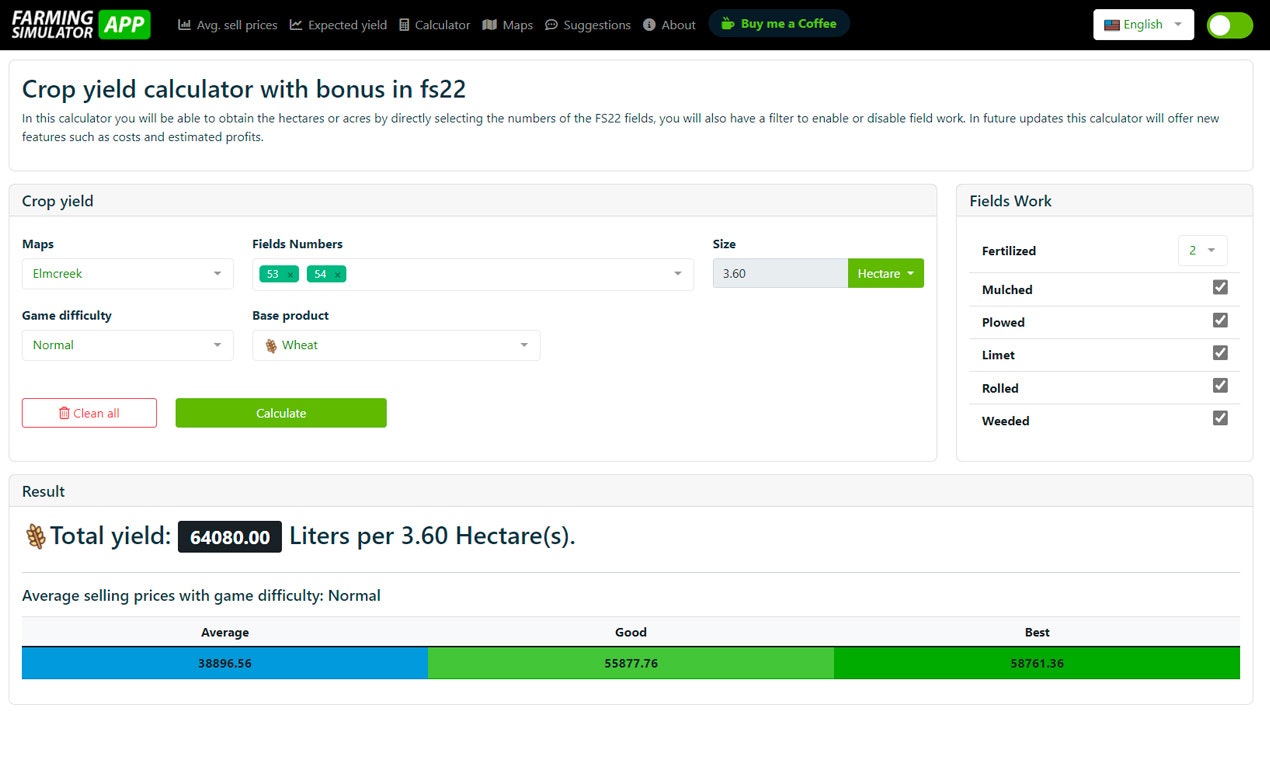Viewport: 1270px width, 760px height.
Task: Click the Size field showing 3.60
Action: pos(780,274)
